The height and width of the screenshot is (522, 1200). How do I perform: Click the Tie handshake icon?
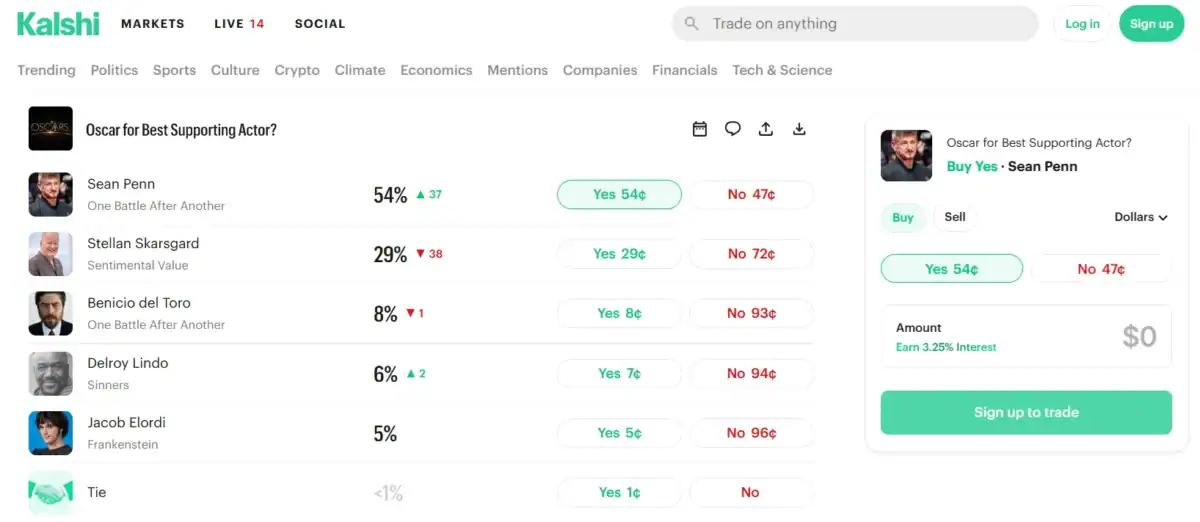pyautogui.click(x=50, y=492)
